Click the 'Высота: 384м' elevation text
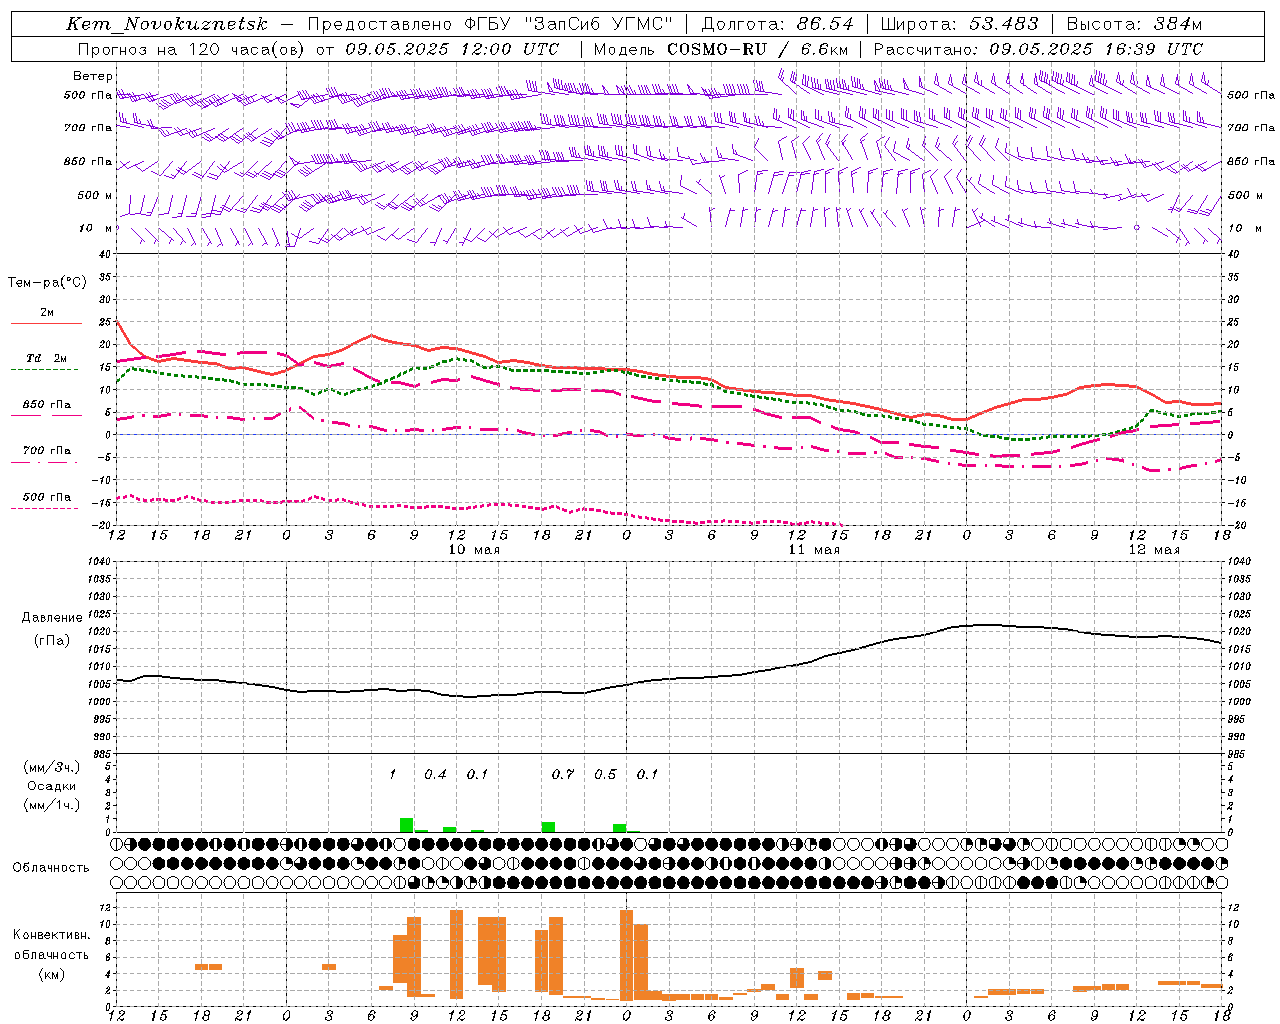Image resolution: width=1280 pixels, height=1024 pixels. click(x=1134, y=24)
